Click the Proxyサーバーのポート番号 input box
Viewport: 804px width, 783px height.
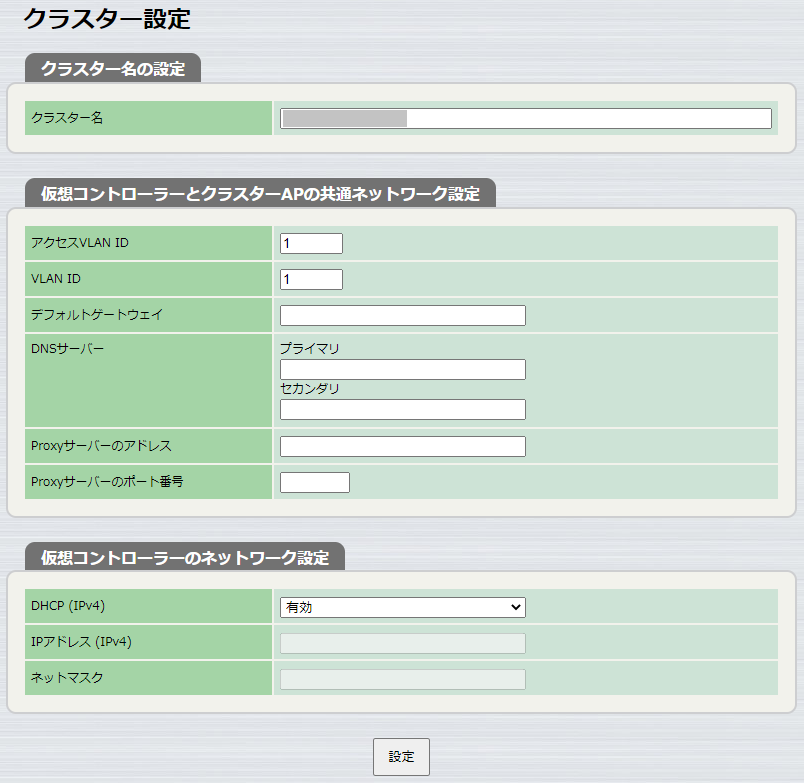coord(314,481)
